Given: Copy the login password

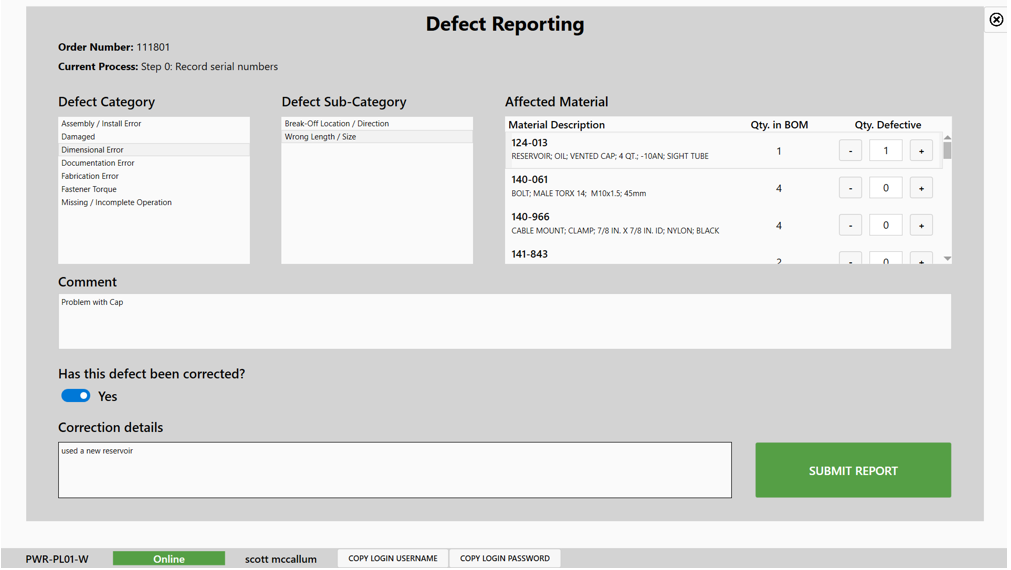Looking at the screenshot, I should coord(504,559).
